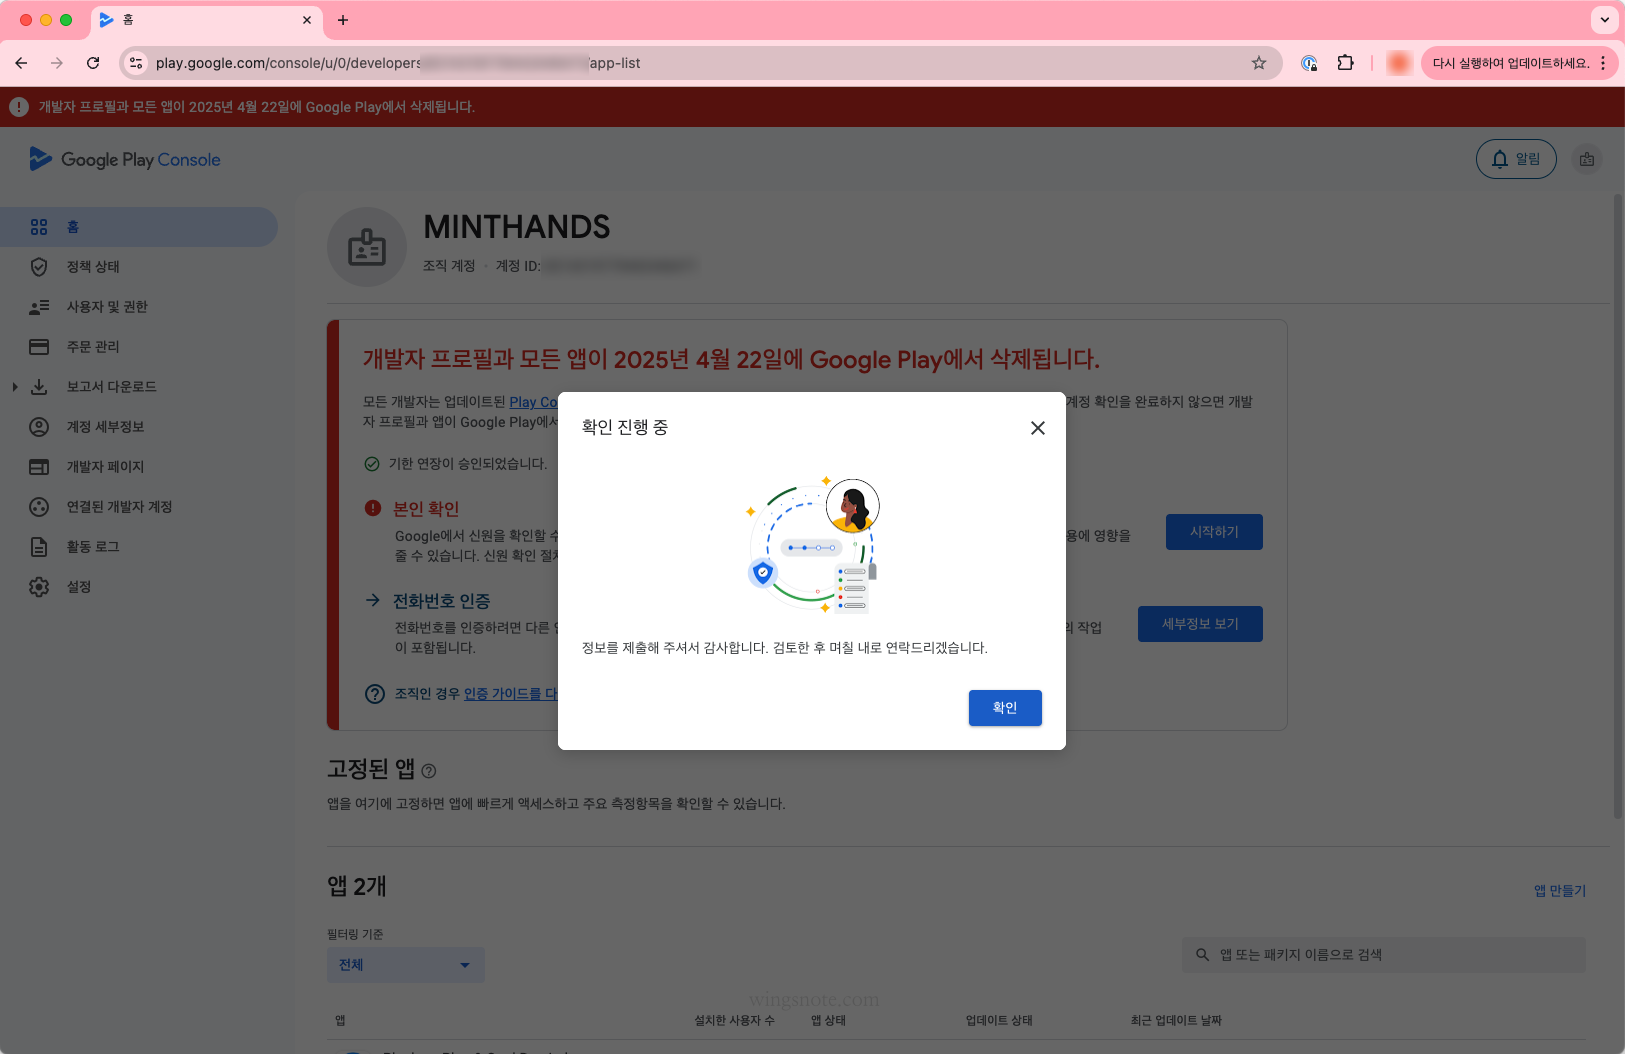Viewport: 1625px width, 1054px height.
Task: Click the browser profile avatar
Action: pos(1399,63)
